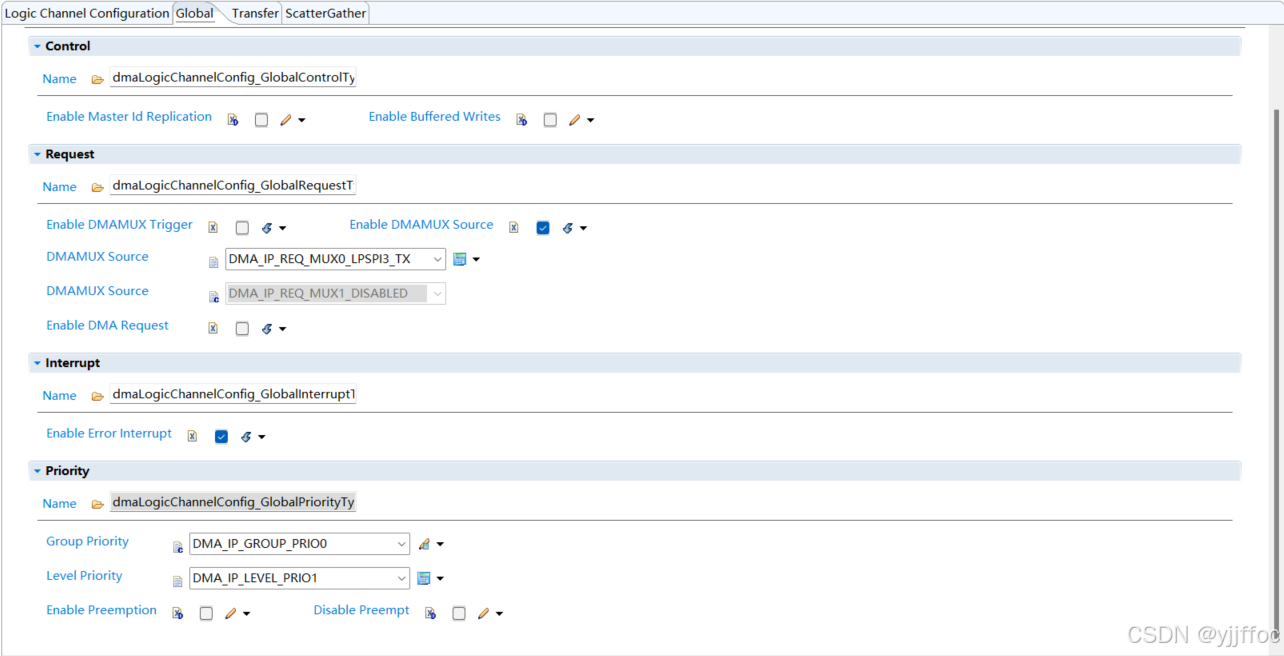Tick Enable Buffered Writes checkbox
The image size is (1284, 656).
click(x=550, y=120)
